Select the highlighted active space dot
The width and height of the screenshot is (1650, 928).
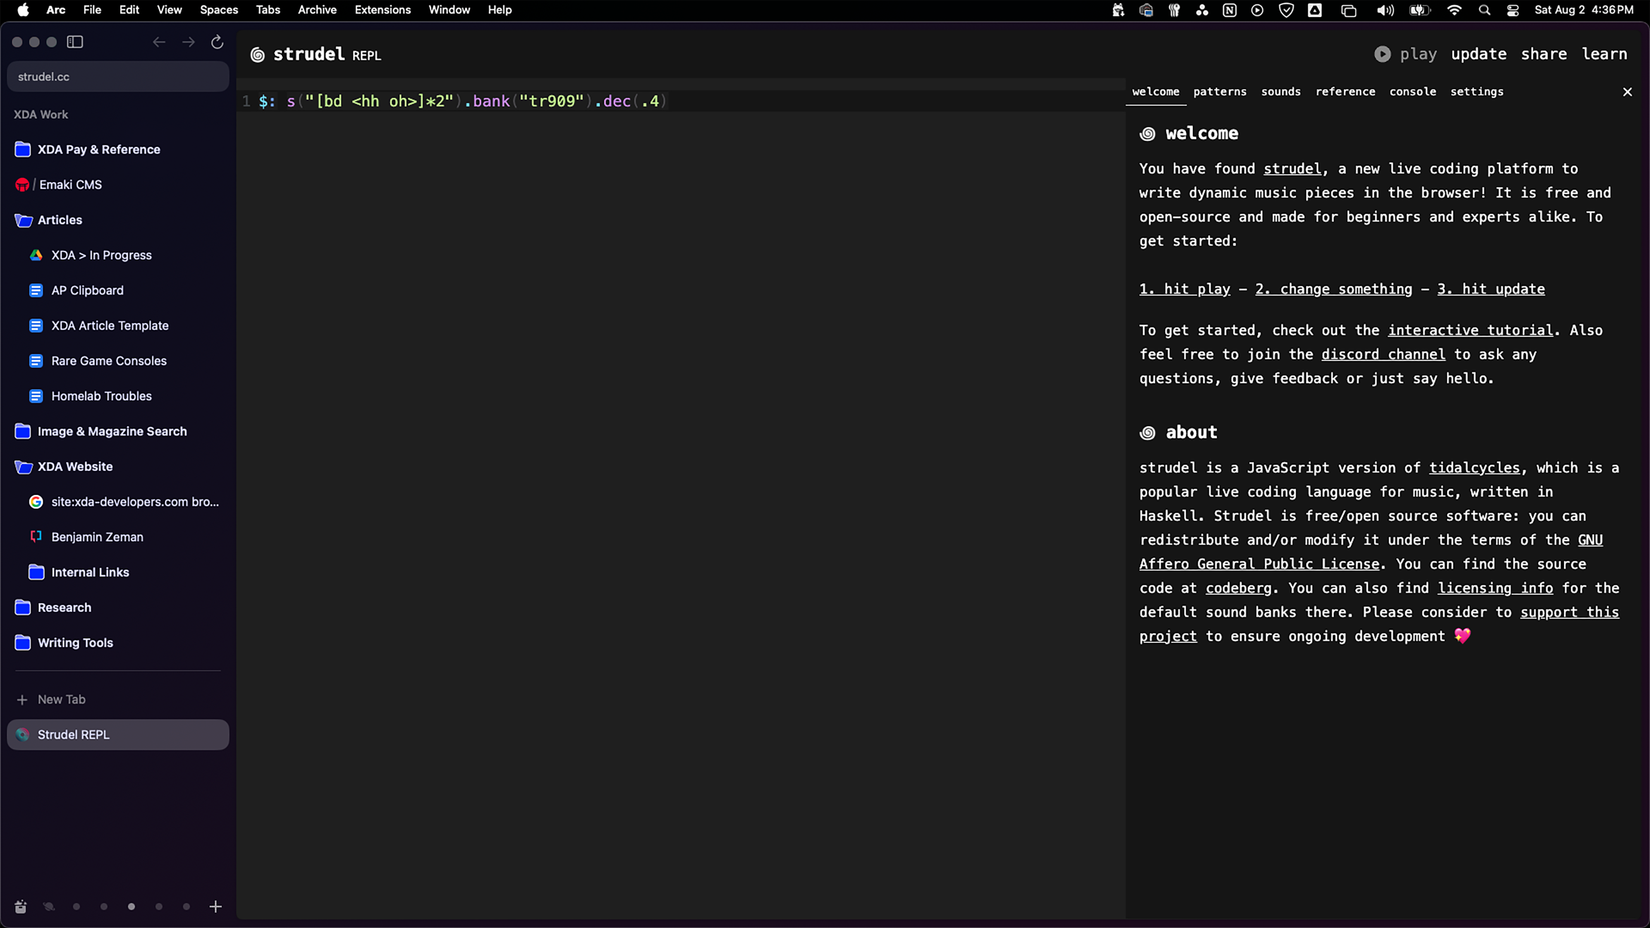[x=131, y=907]
